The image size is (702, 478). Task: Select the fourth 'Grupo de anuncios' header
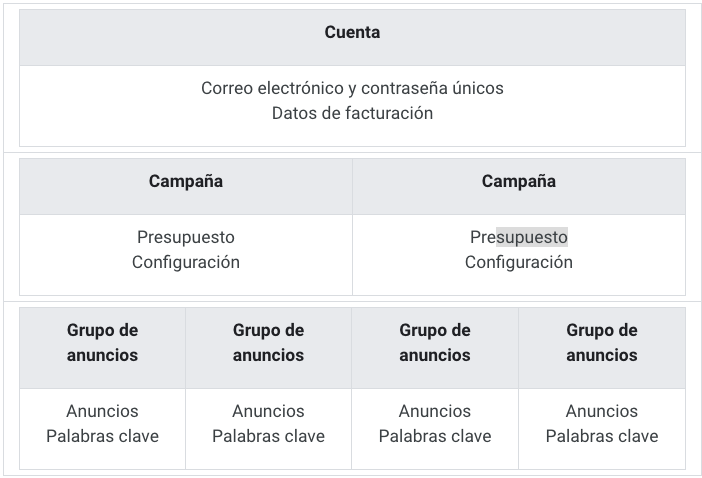coord(602,342)
